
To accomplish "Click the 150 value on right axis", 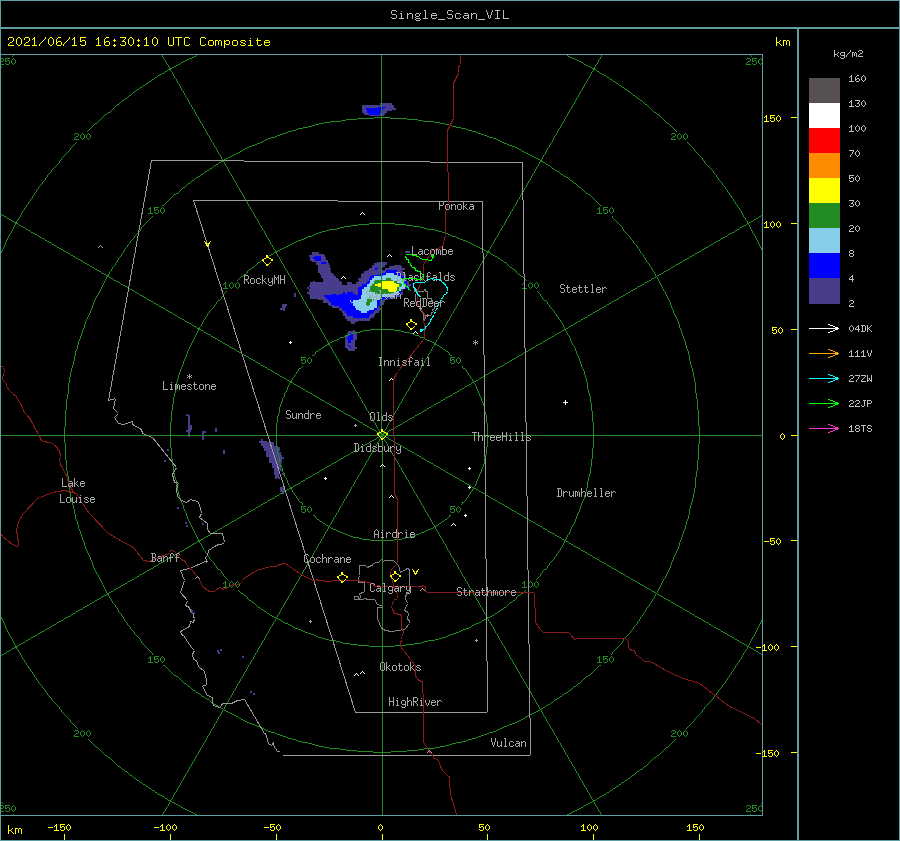I will [x=772, y=118].
